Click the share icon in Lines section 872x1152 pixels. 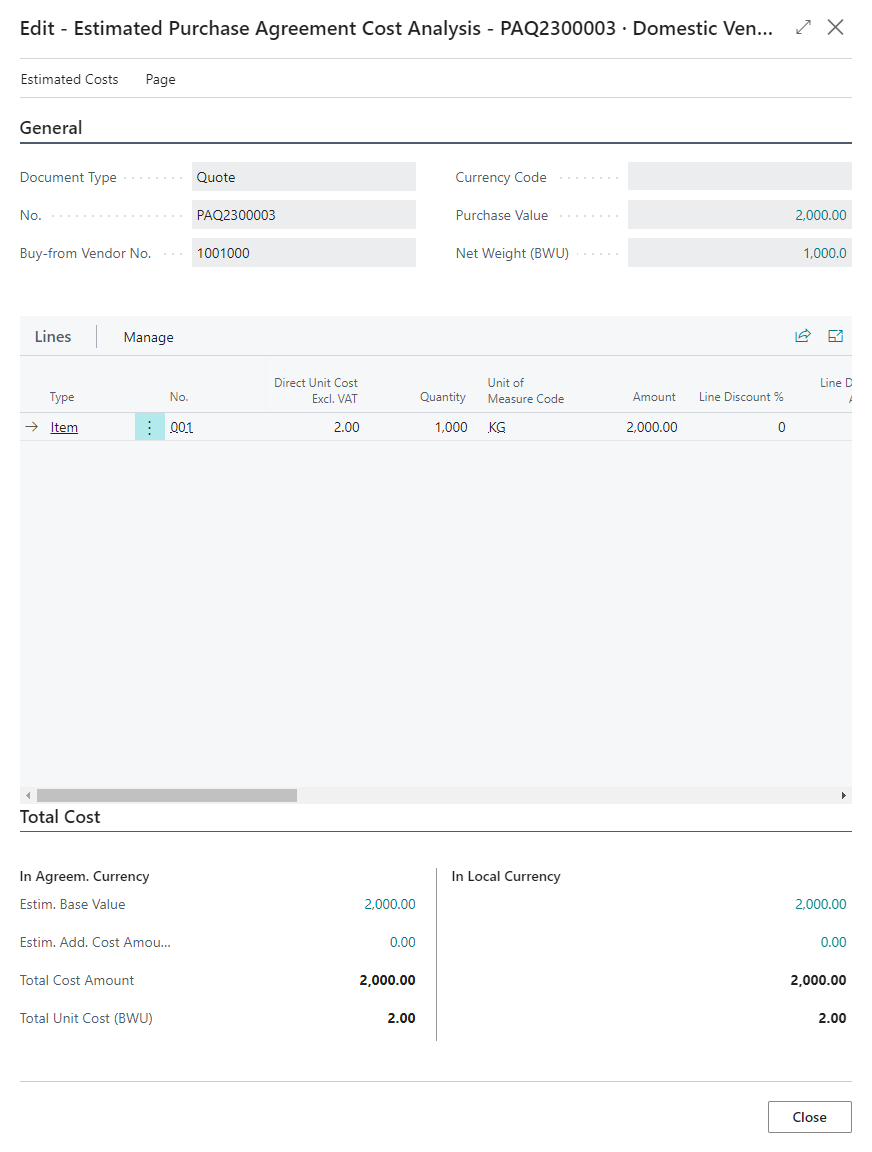(802, 336)
